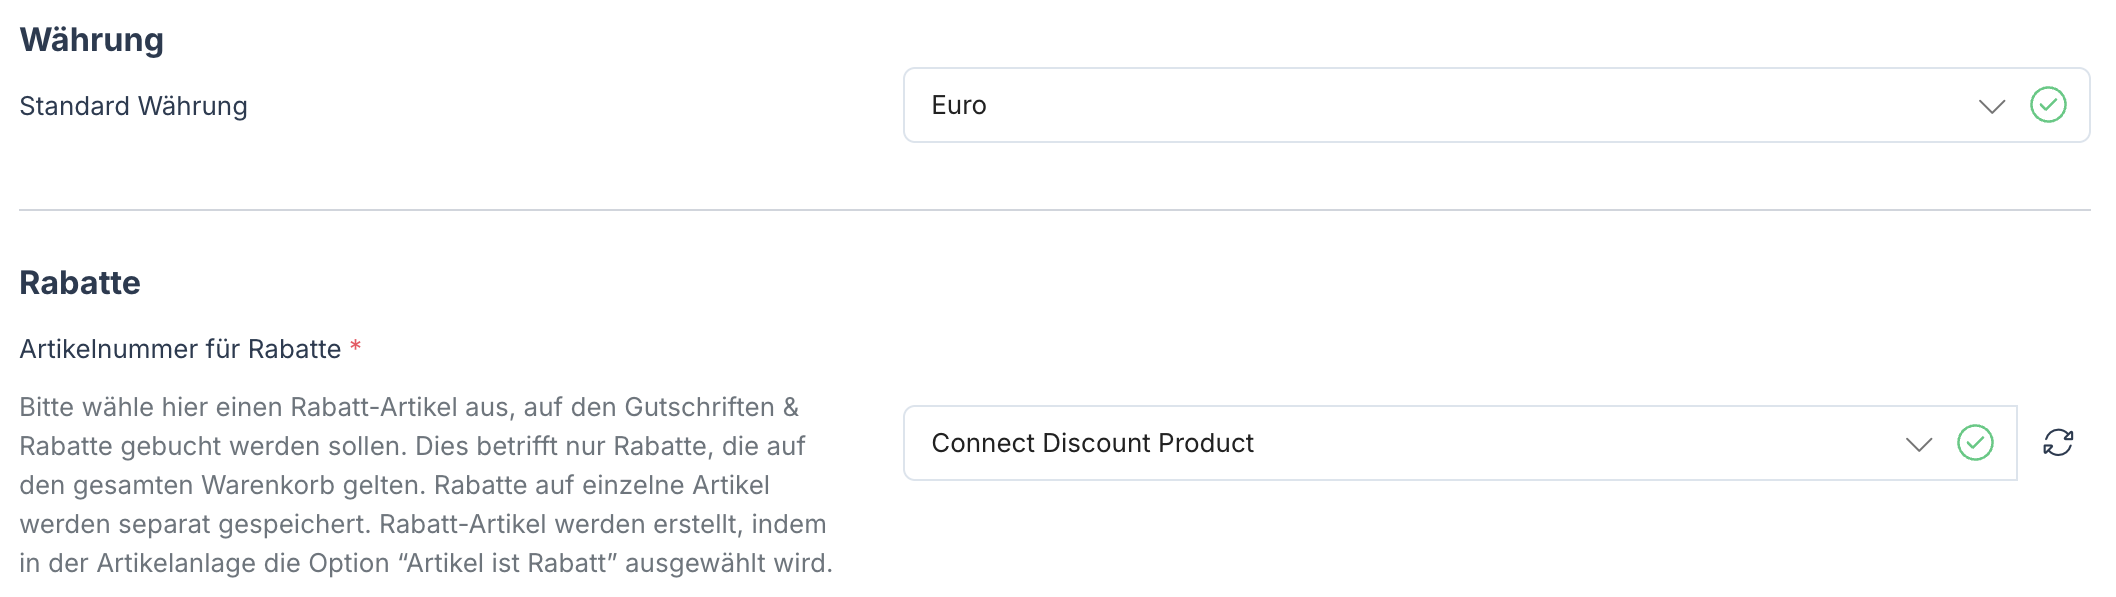
Task: Click green checkmark in Connect Discount Product field
Action: [1975, 443]
